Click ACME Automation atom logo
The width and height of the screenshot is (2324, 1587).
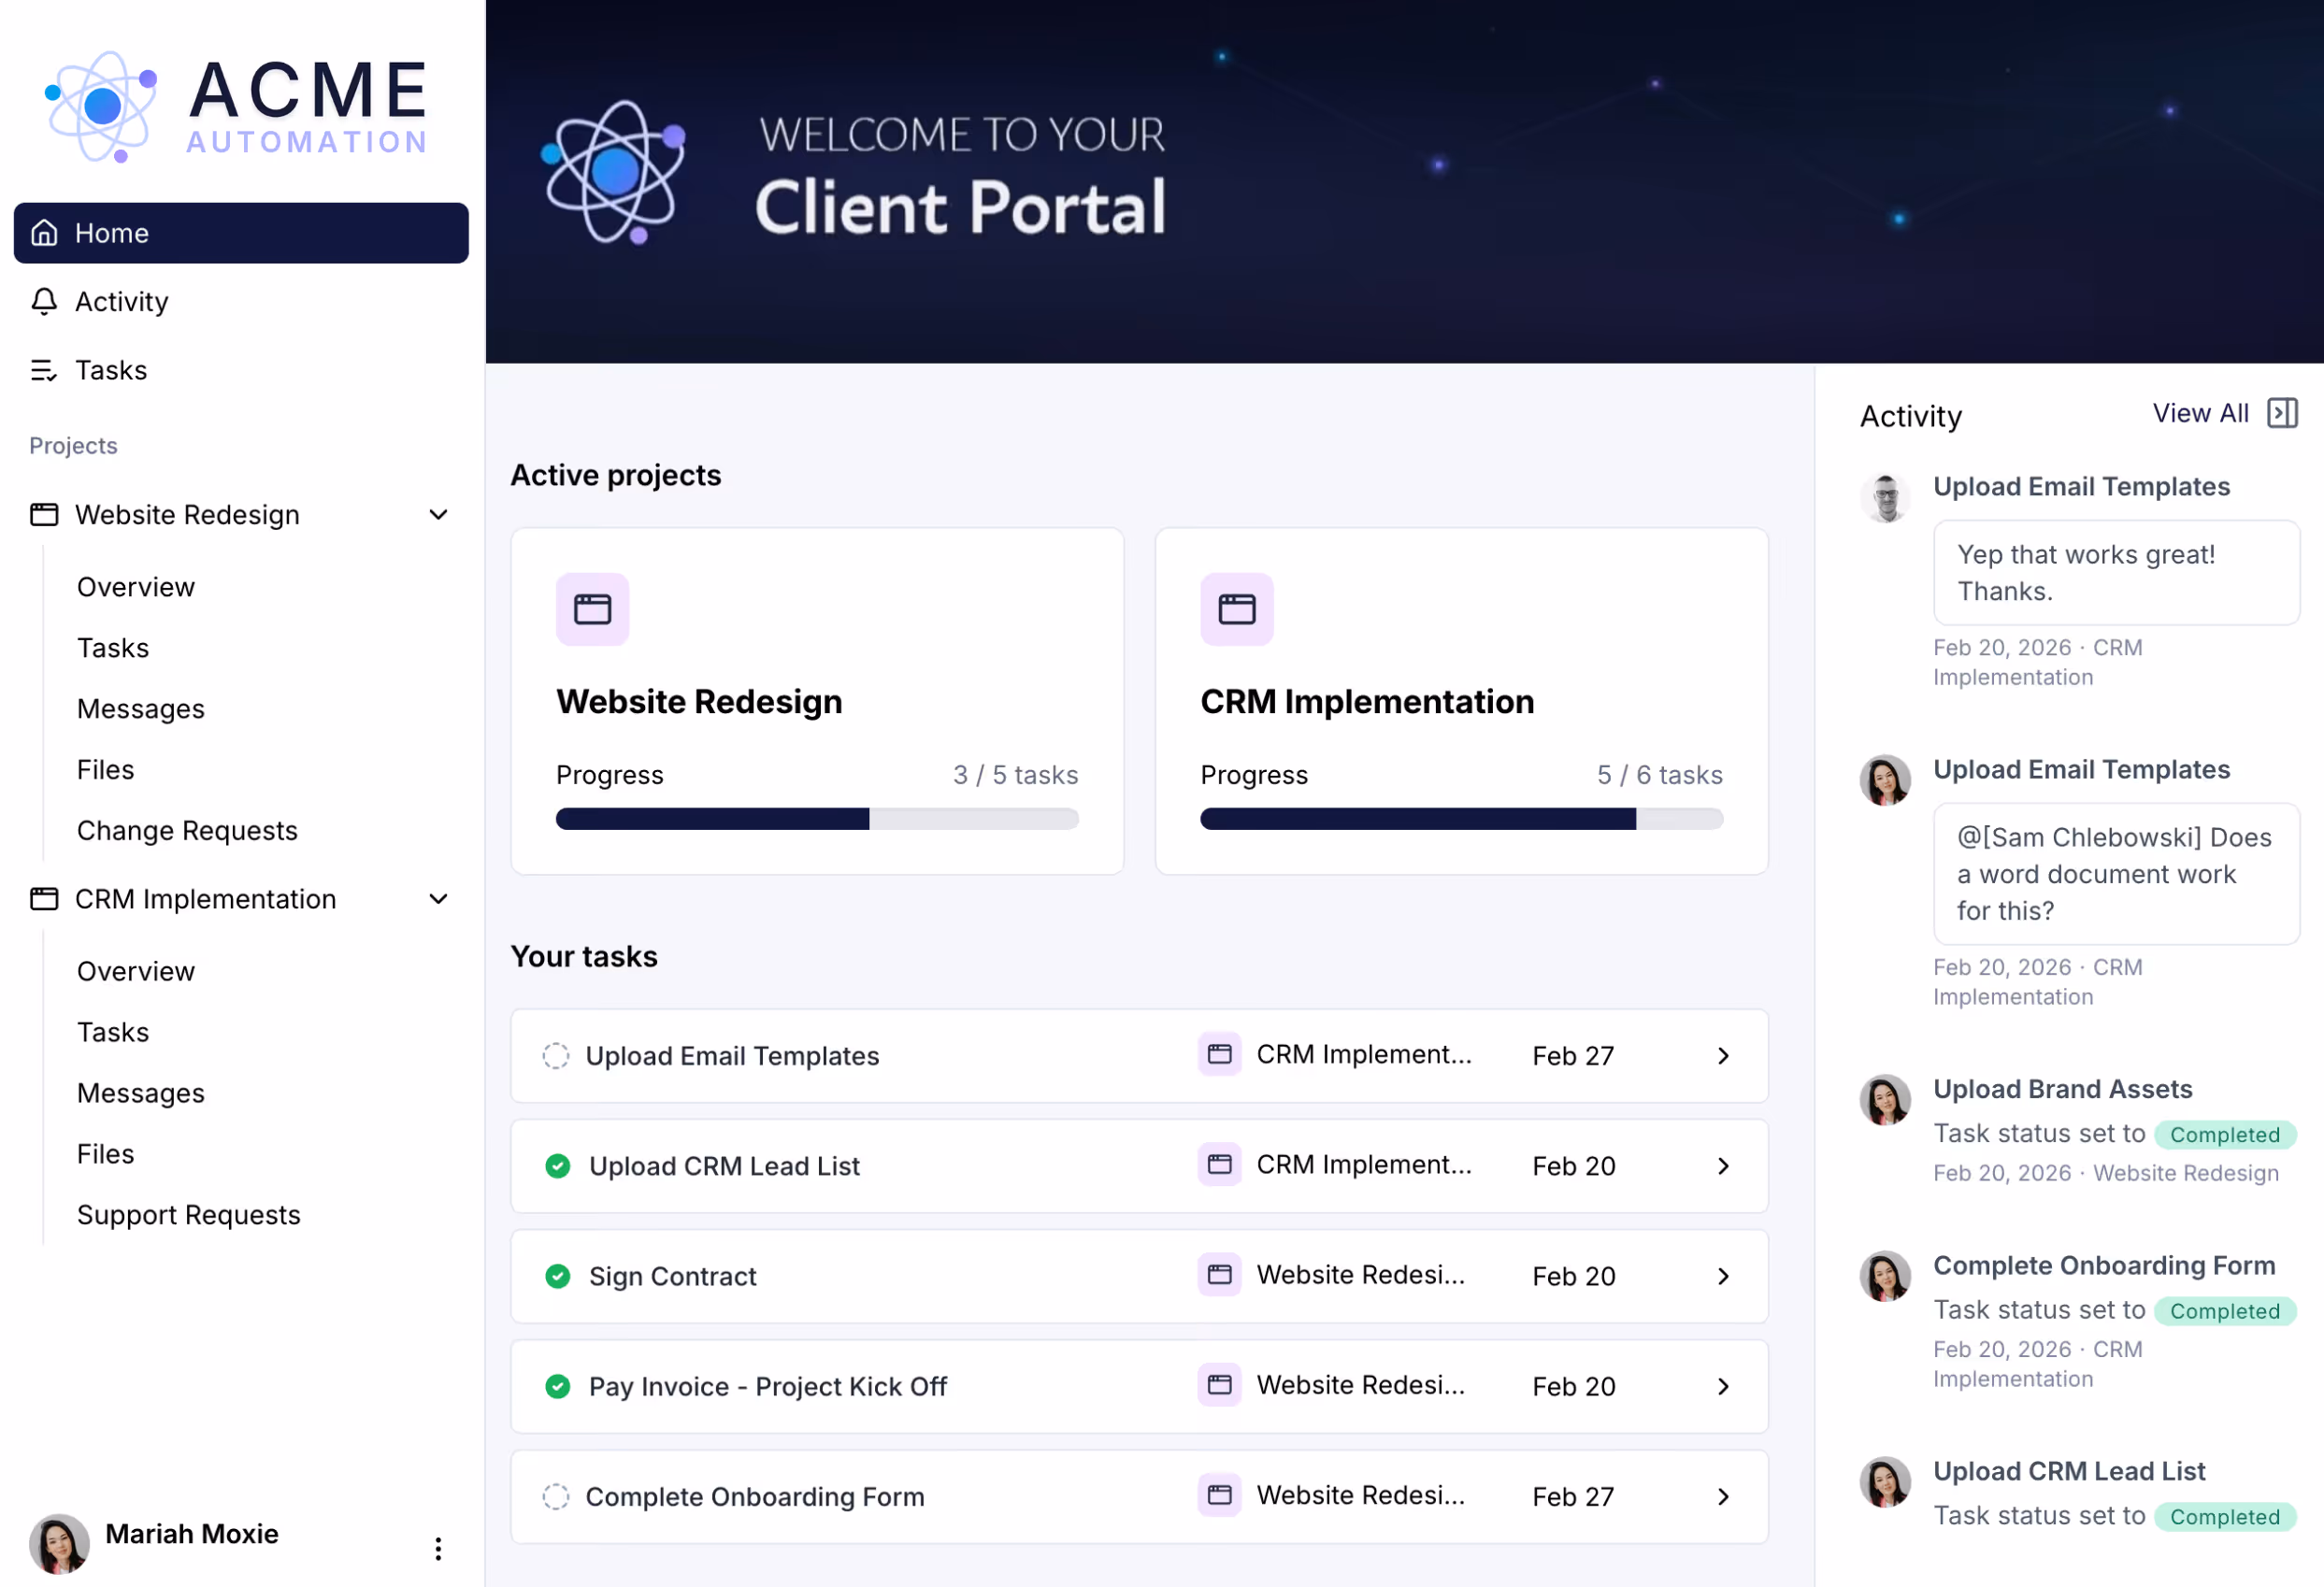101,106
